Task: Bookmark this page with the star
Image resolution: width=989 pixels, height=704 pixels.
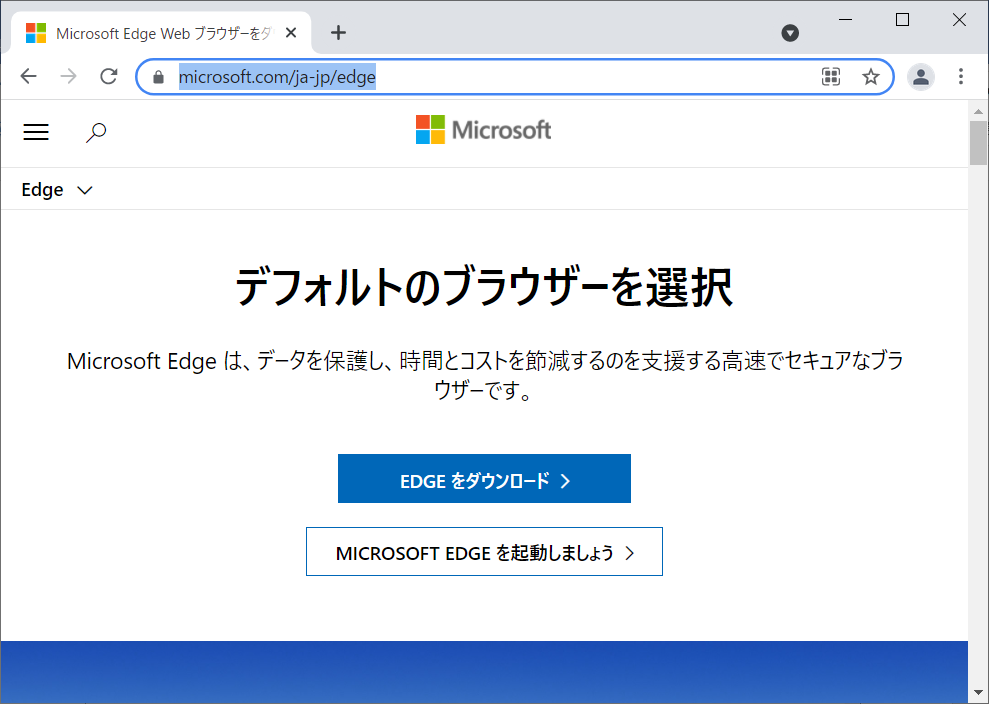Action: point(871,77)
